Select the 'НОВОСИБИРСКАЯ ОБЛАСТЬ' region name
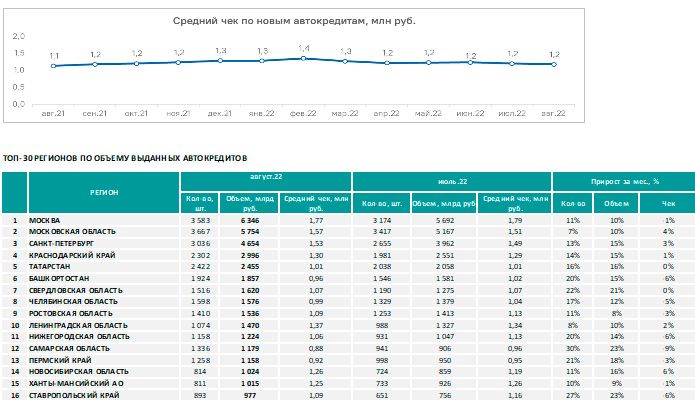This screenshot has height=402, width=695. click(x=79, y=371)
